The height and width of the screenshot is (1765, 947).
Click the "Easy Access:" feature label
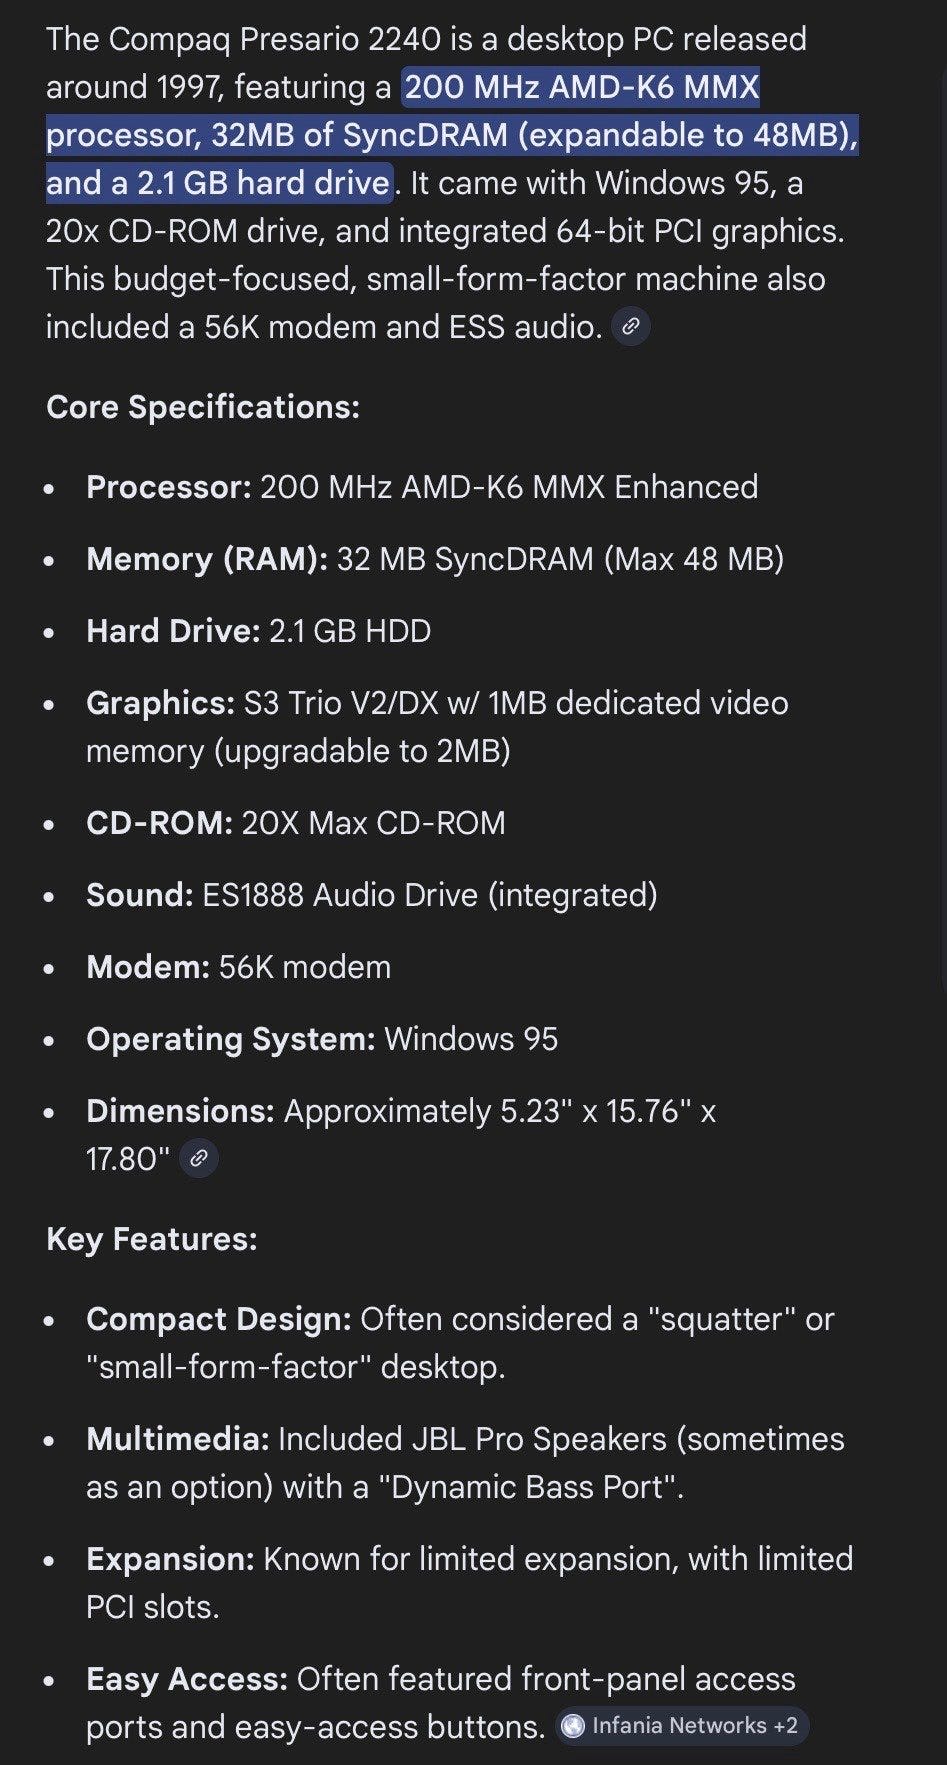point(187,1679)
